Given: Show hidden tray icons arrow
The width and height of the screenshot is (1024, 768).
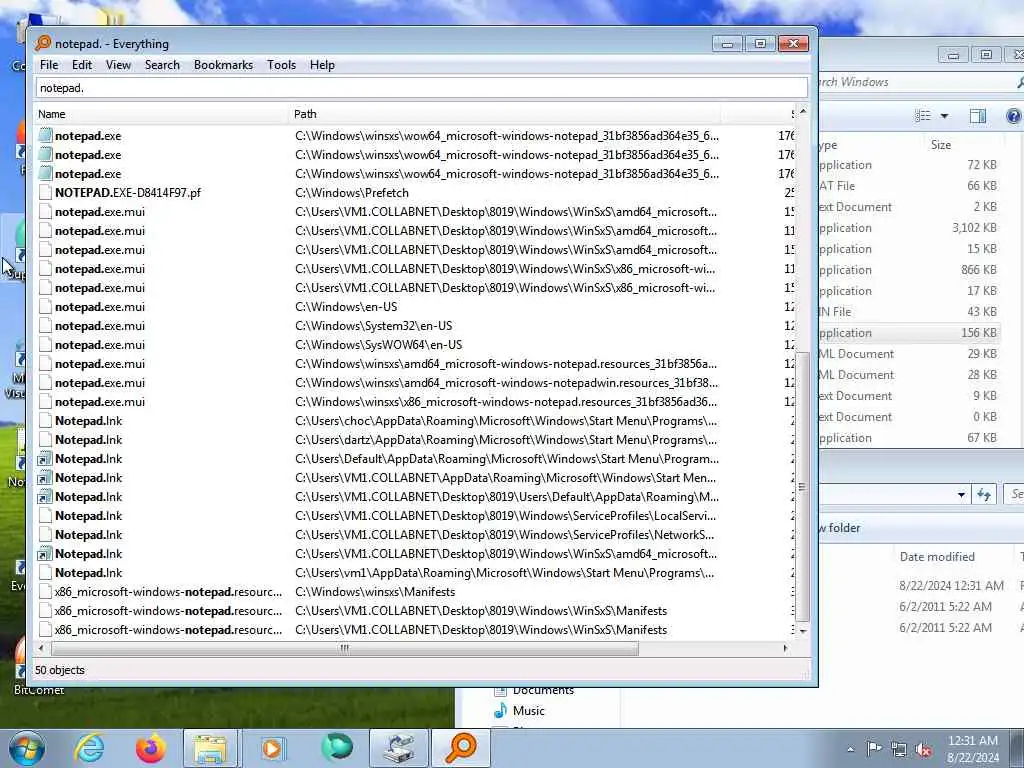Looking at the screenshot, I should [x=850, y=750].
